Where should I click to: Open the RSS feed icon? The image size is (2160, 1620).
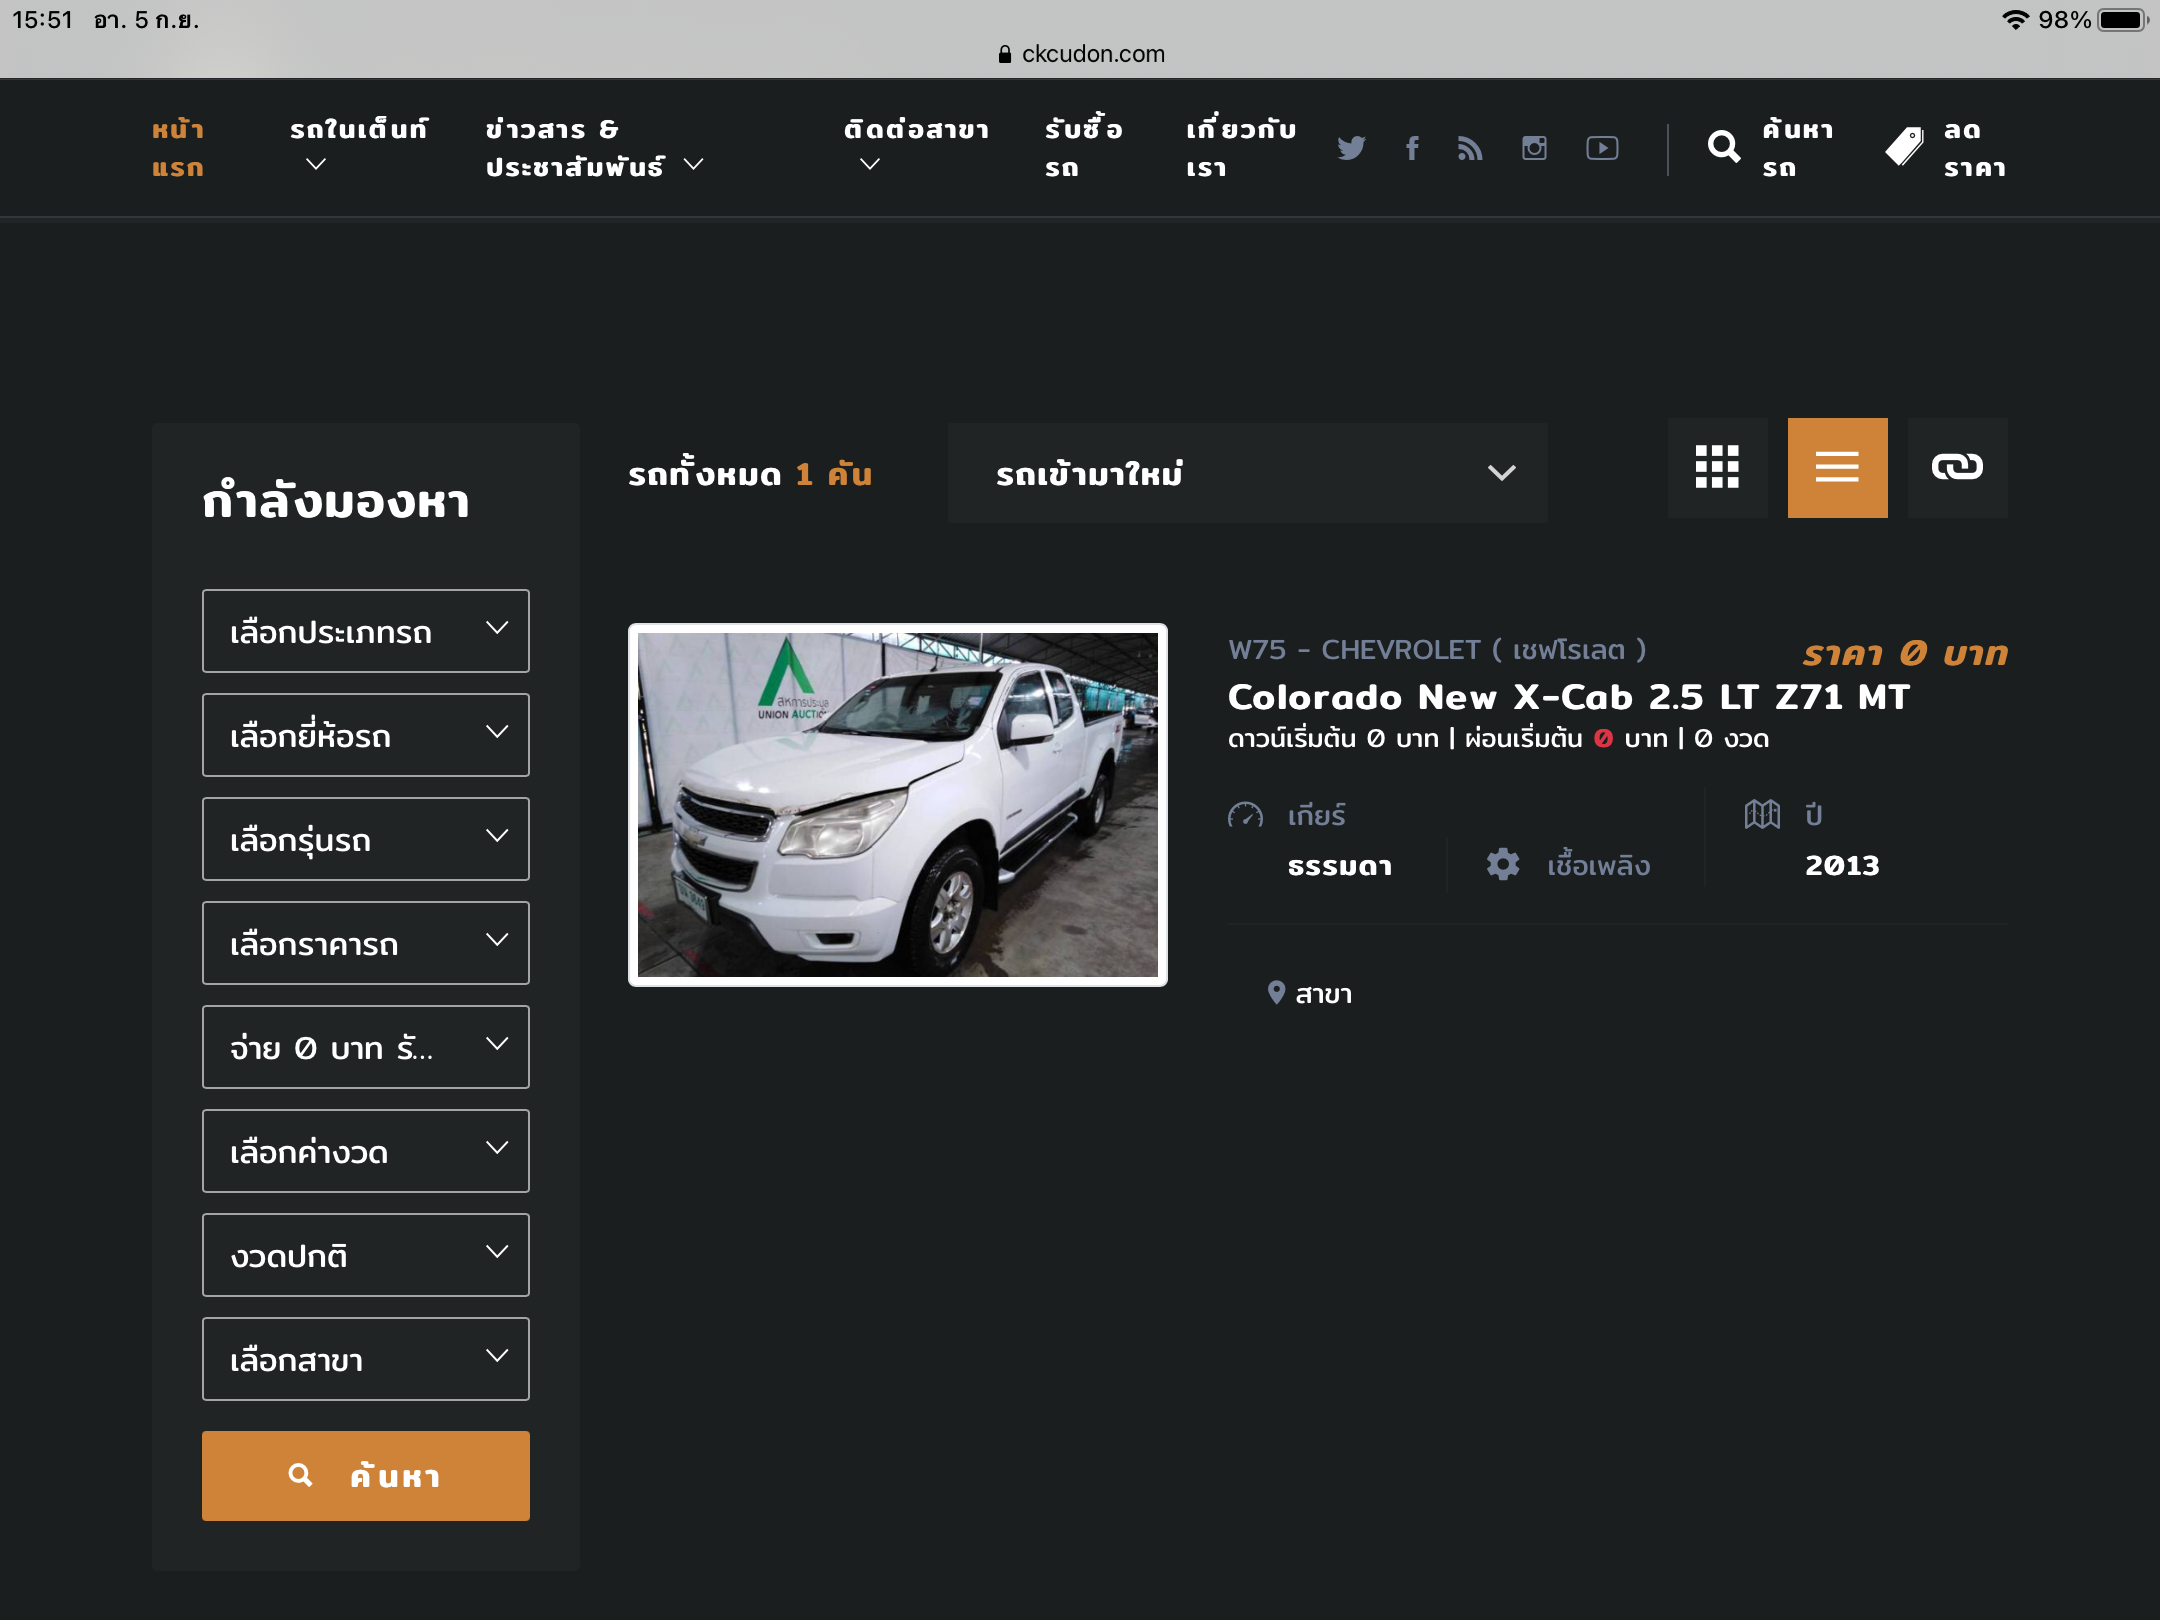click(x=1470, y=148)
